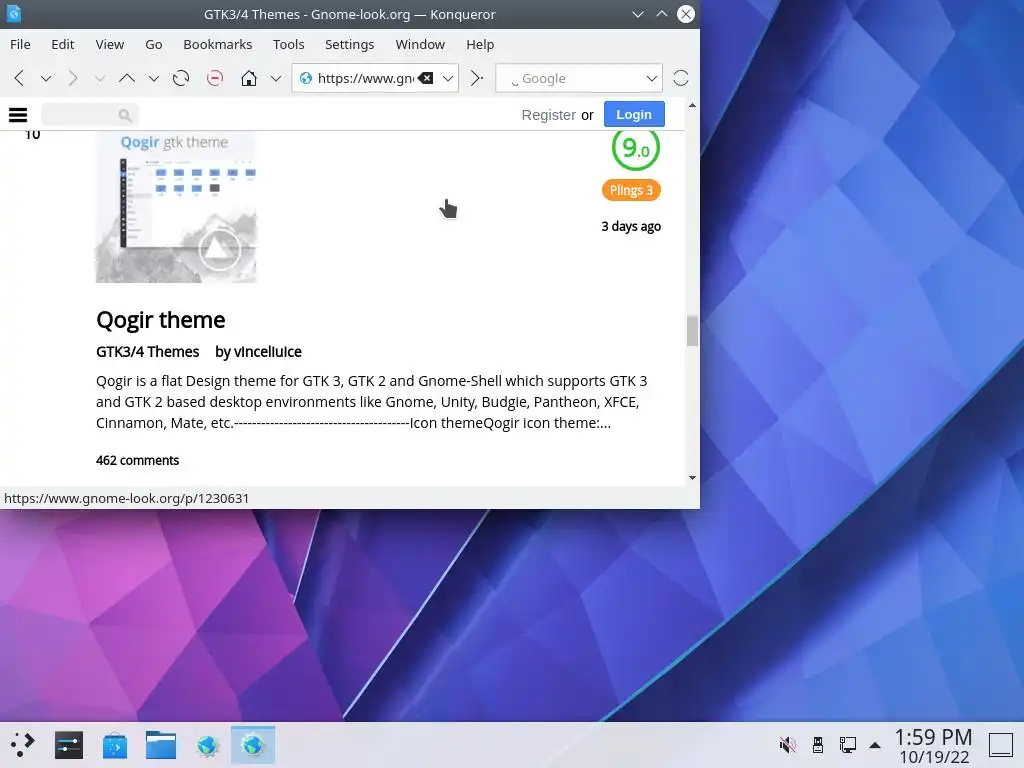This screenshot has height=768, width=1024.
Task: Expand hidden system tray icons arrow
Action: [x=875, y=745]
